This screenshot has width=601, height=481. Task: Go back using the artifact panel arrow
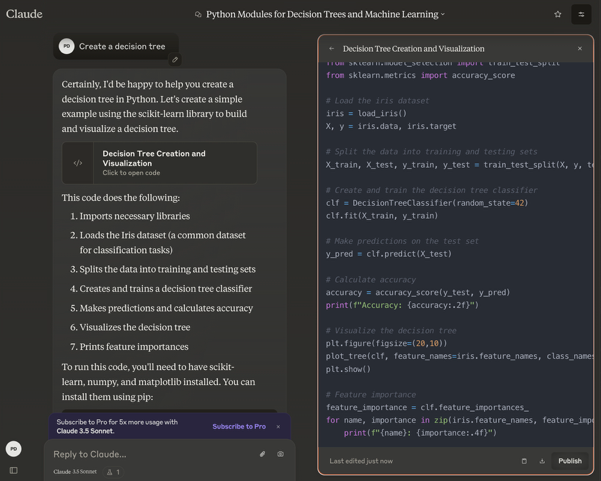(x=332, y=49)
